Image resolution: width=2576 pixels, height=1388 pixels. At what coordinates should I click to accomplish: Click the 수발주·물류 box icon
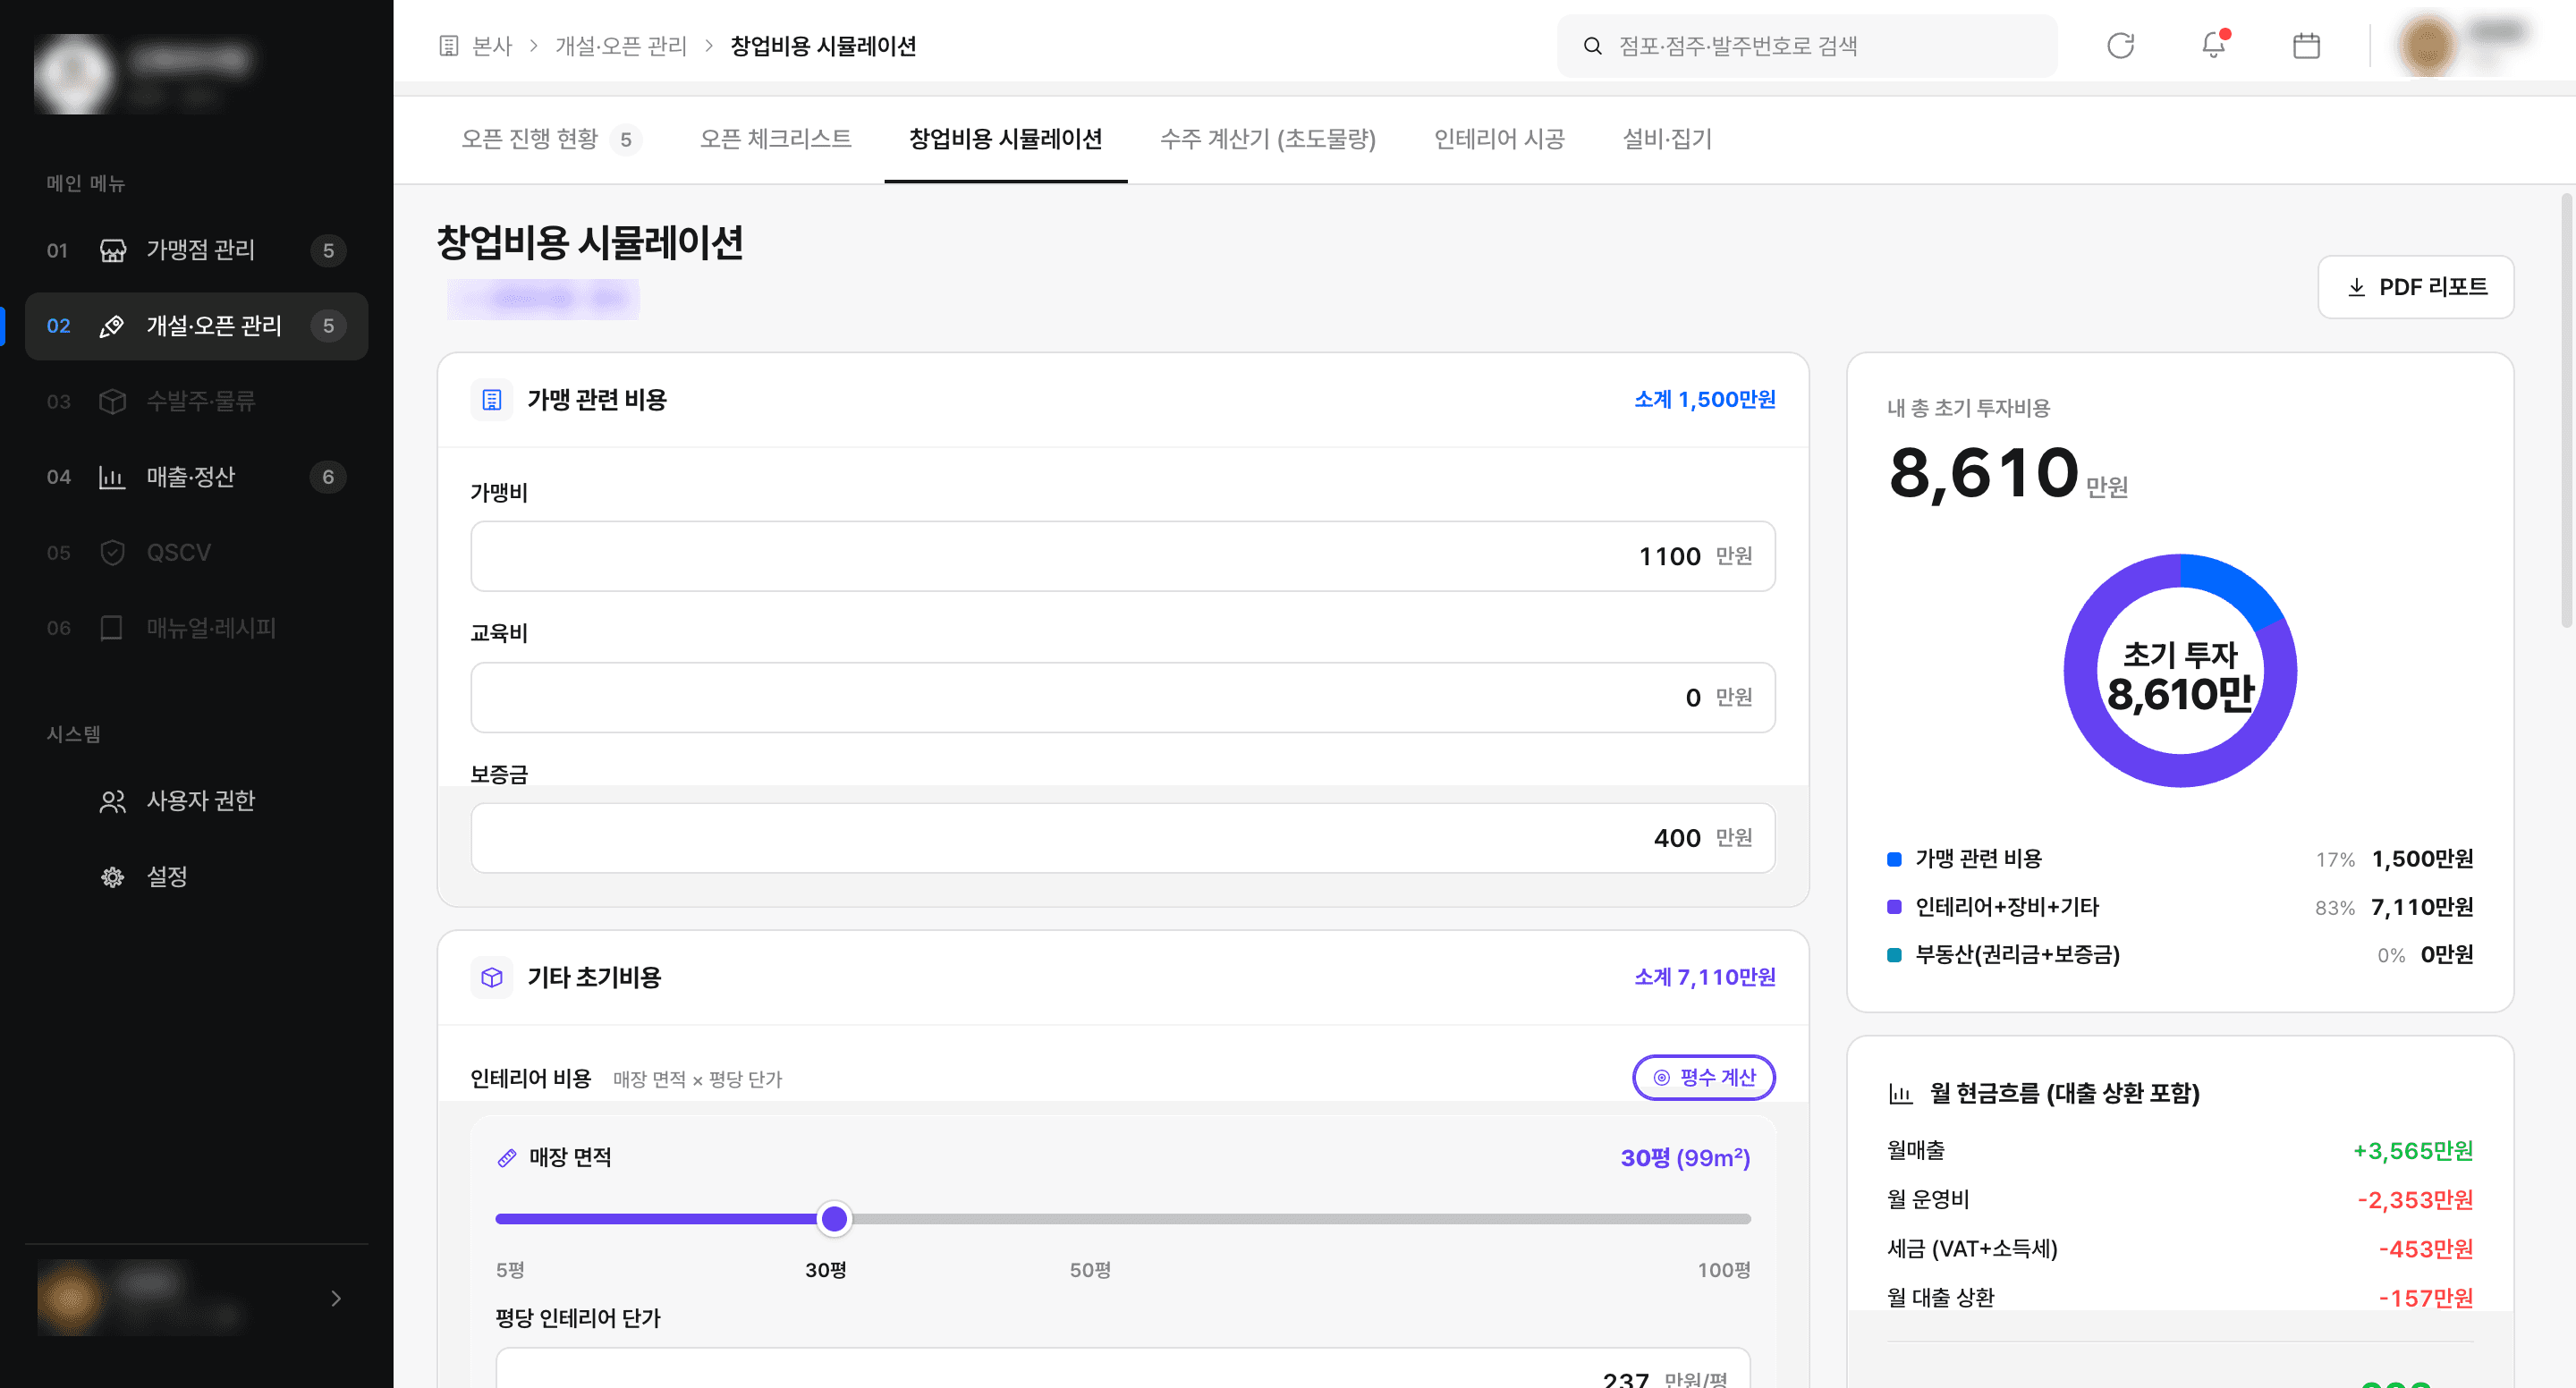click(x=112, y=401)
